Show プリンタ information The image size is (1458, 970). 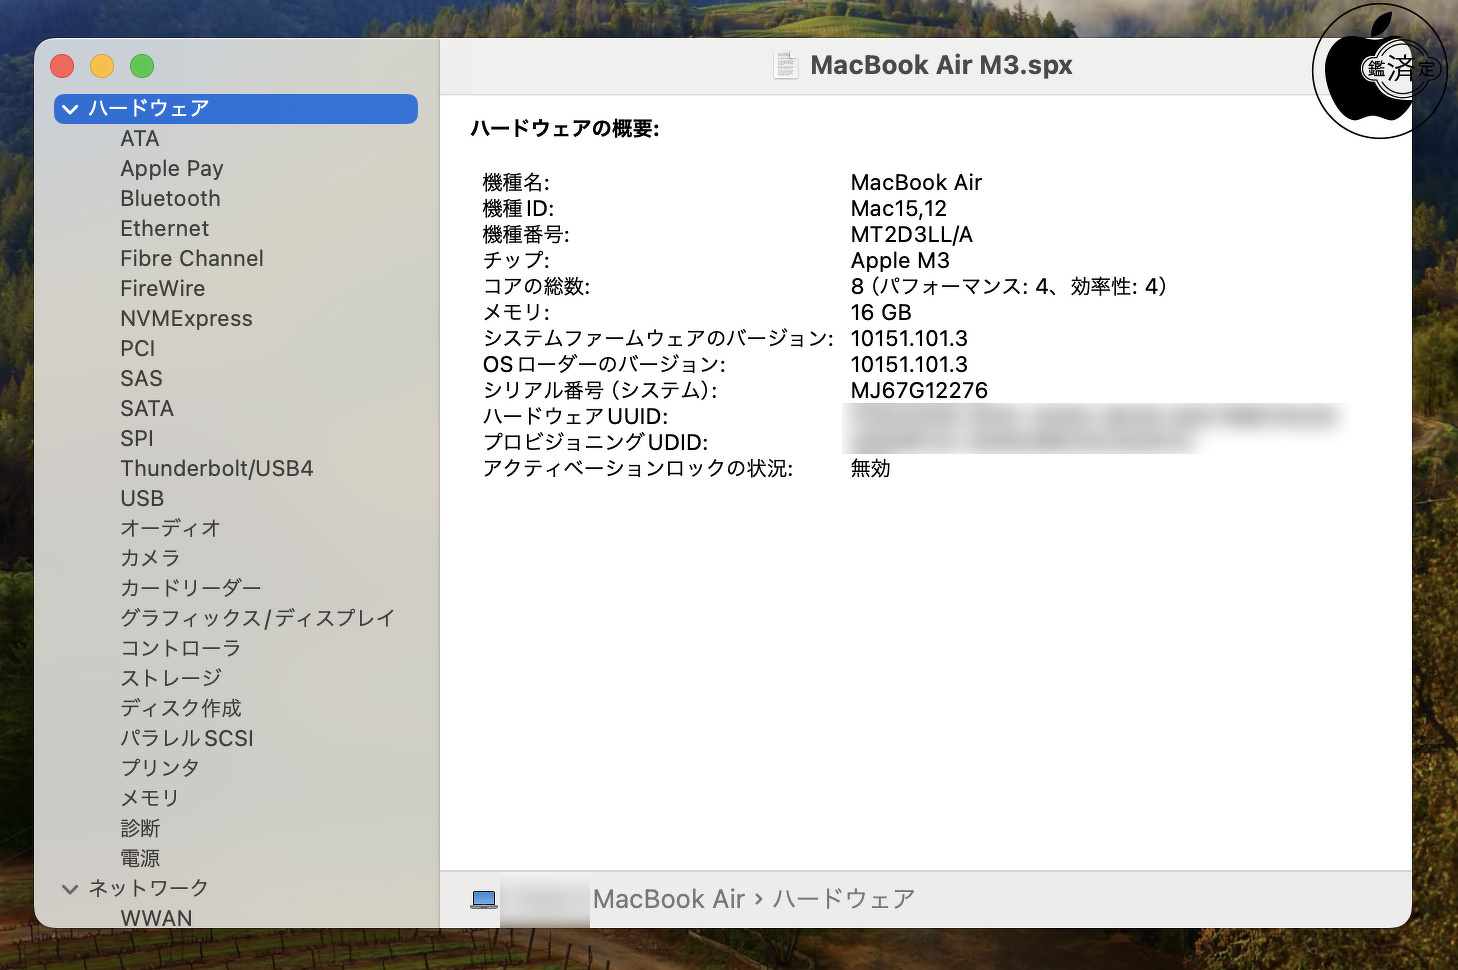click(160, 768)
